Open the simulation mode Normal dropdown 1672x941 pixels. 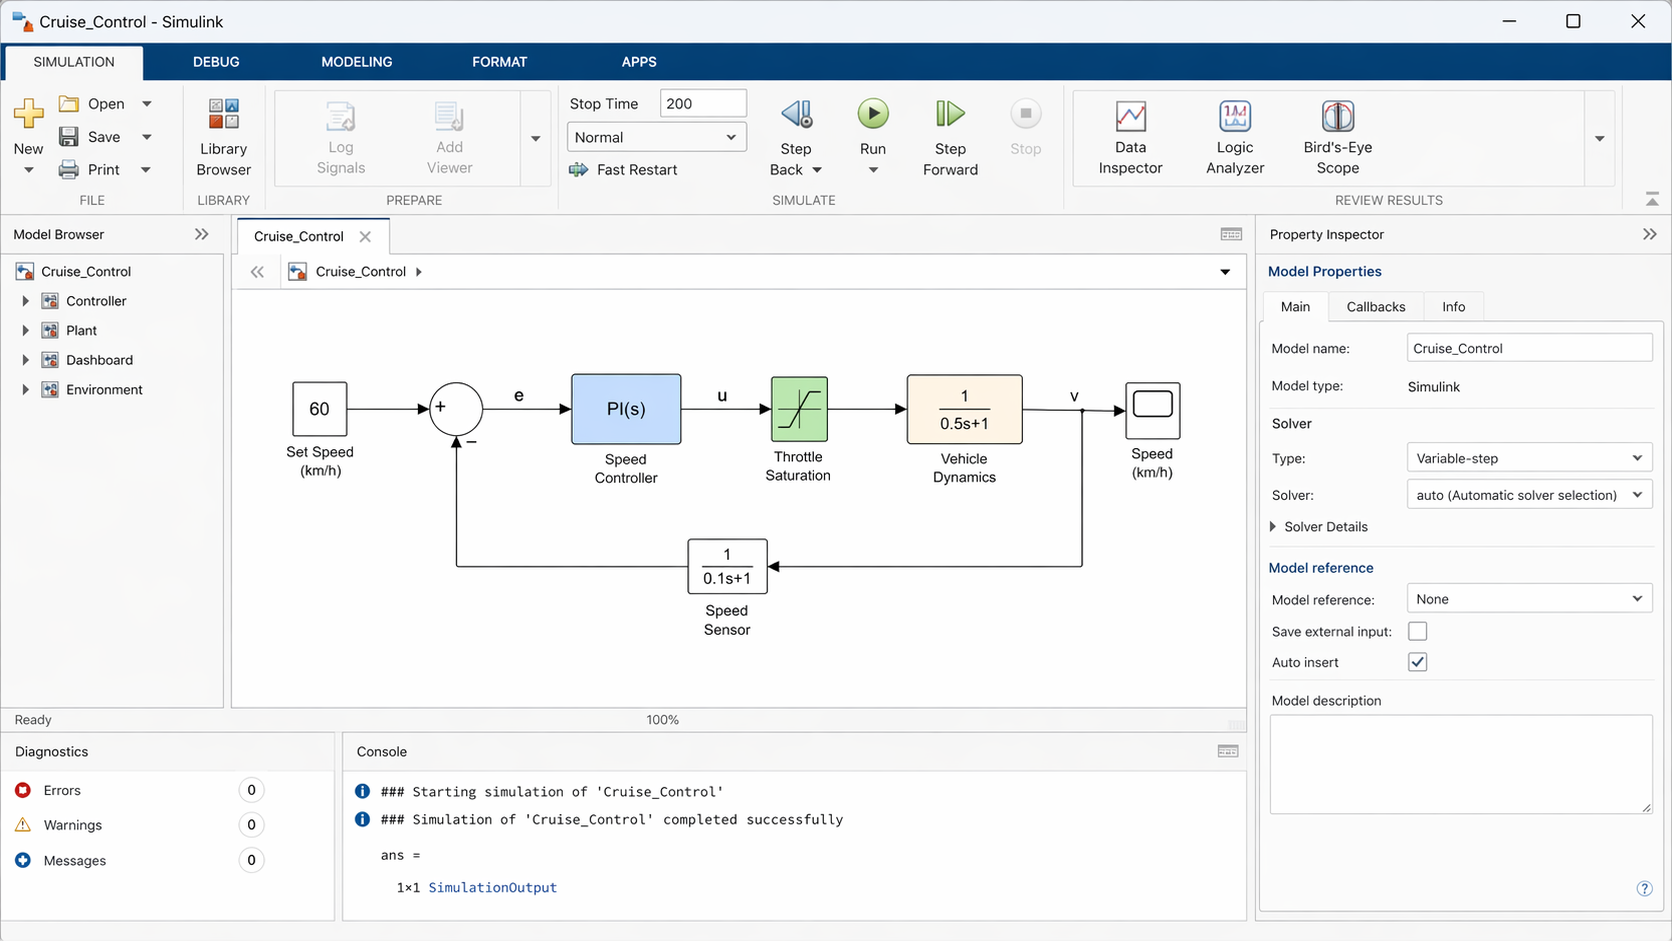pyautogui.click(x=656, y=137)
